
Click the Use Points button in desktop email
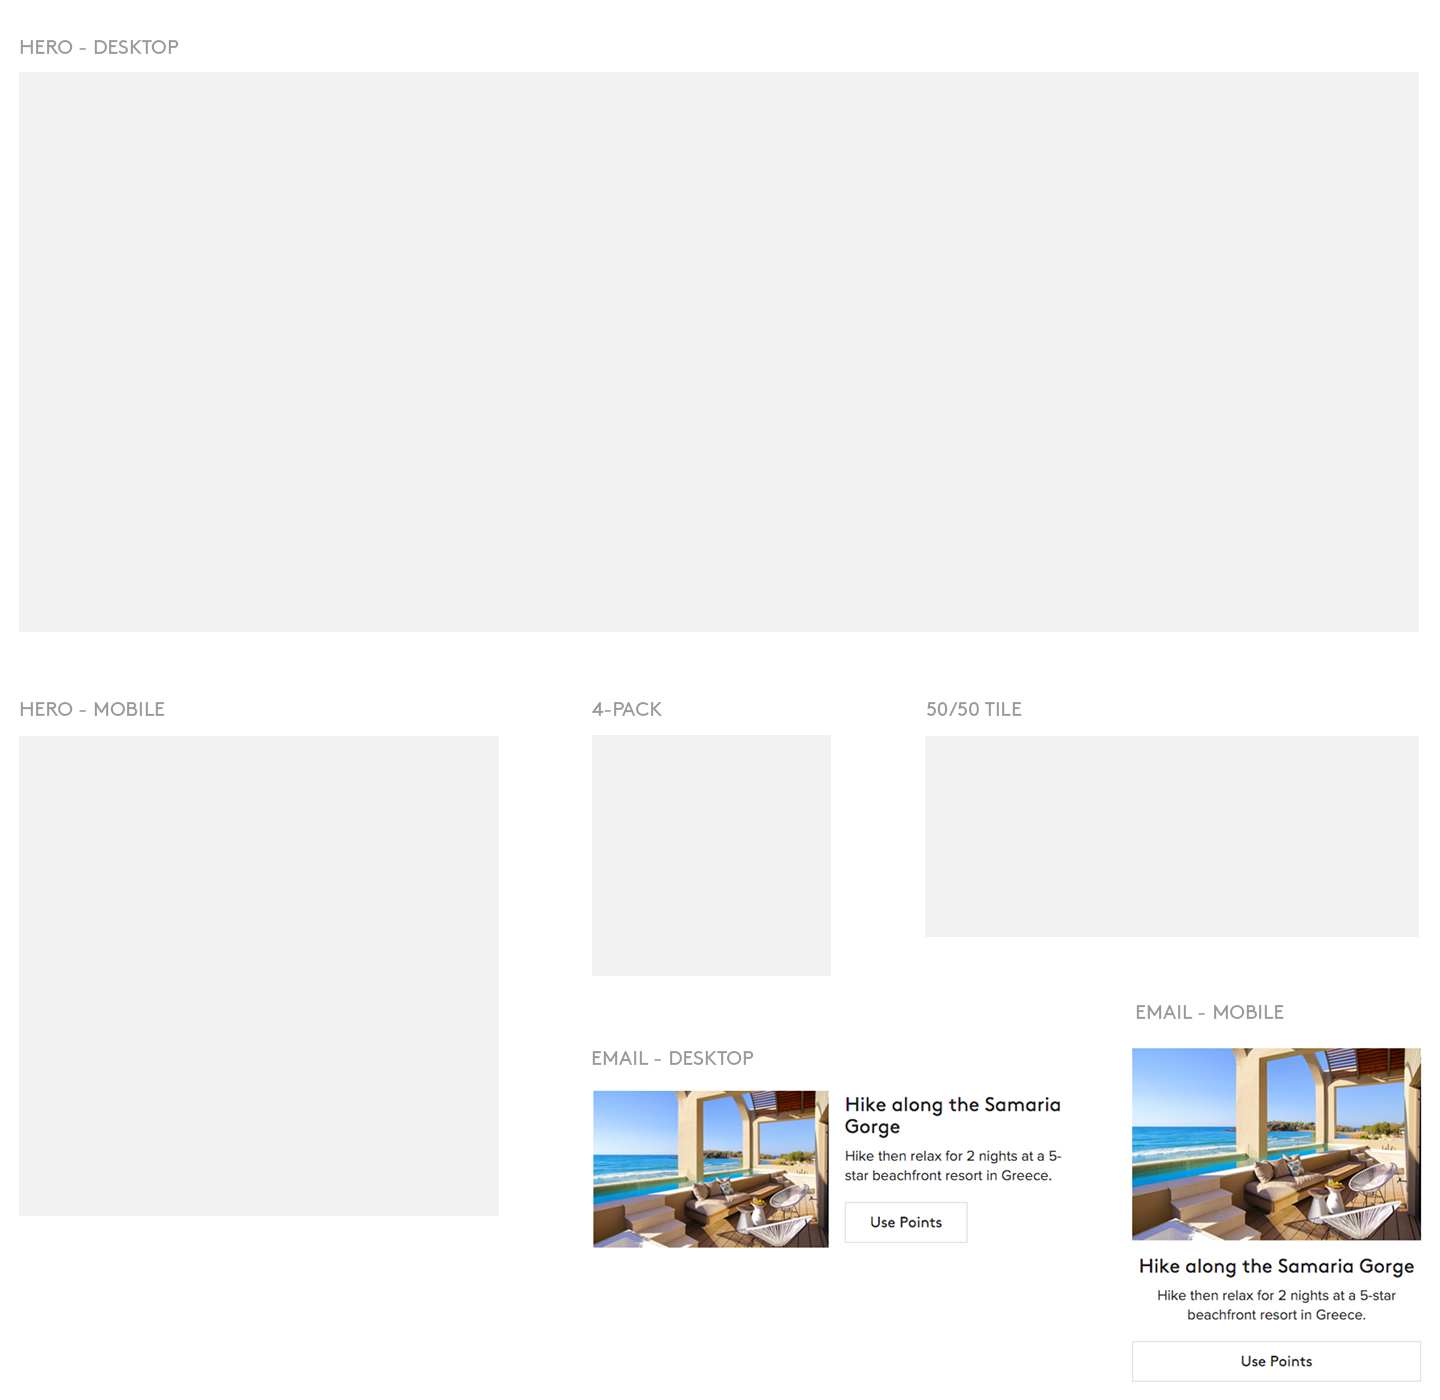click(905, 1222)
